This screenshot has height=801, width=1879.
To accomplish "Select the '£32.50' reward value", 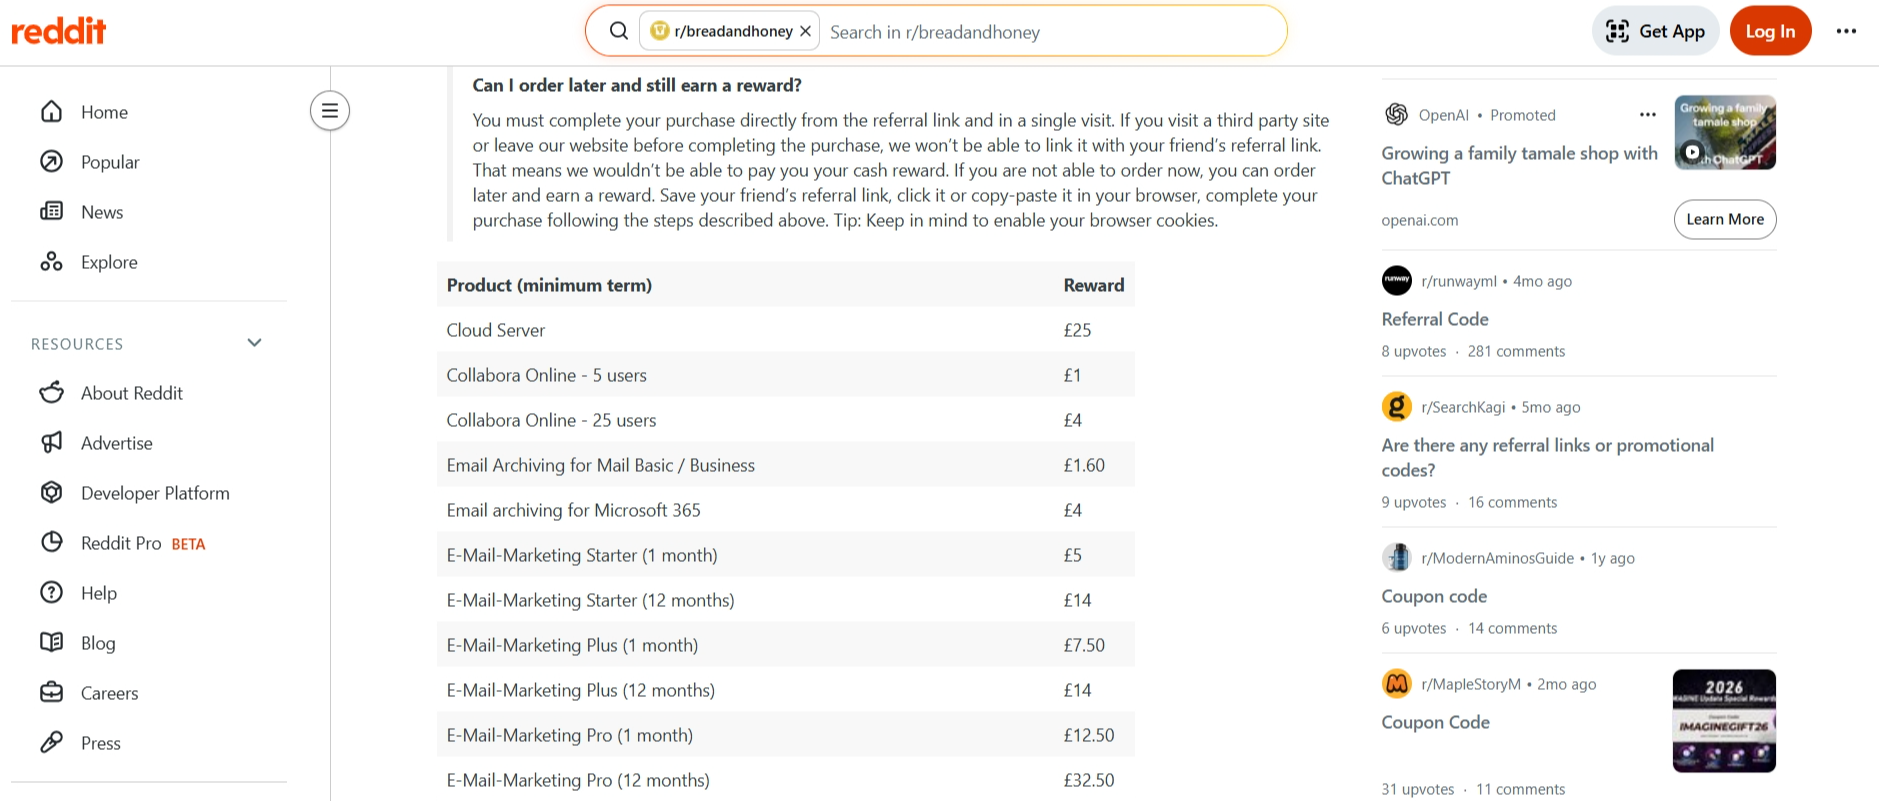I will (1089, 780).
